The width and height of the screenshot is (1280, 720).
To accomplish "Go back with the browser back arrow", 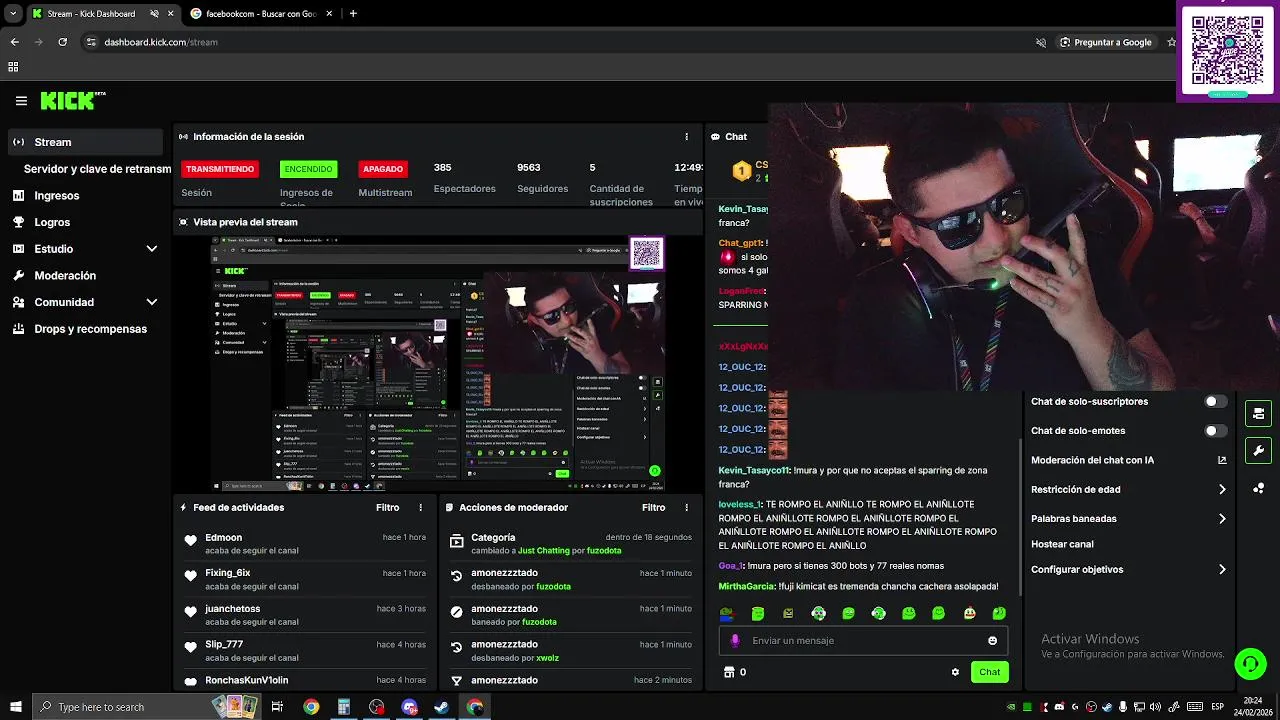I will 14,42.
